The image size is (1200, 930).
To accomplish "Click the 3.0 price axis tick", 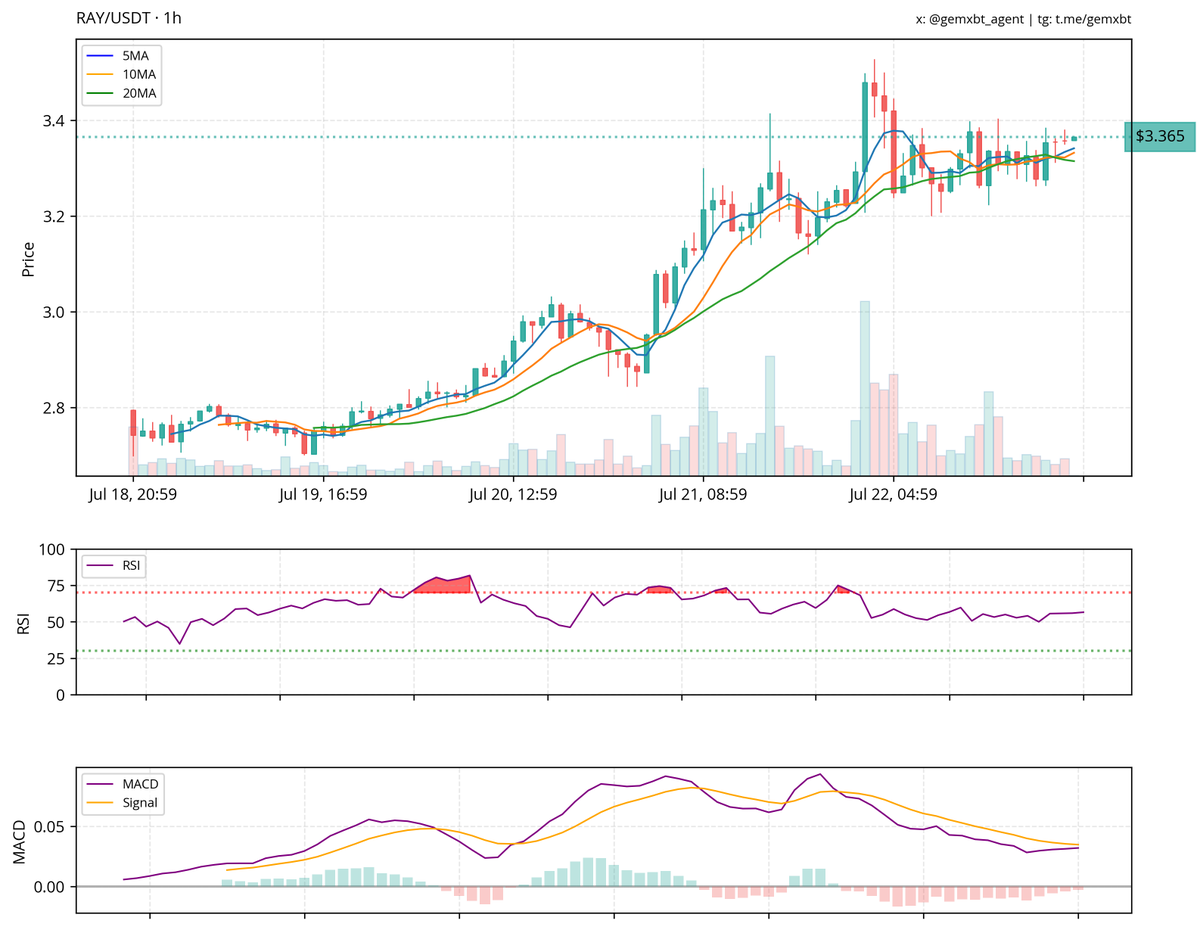I will [x=54, y=313].
